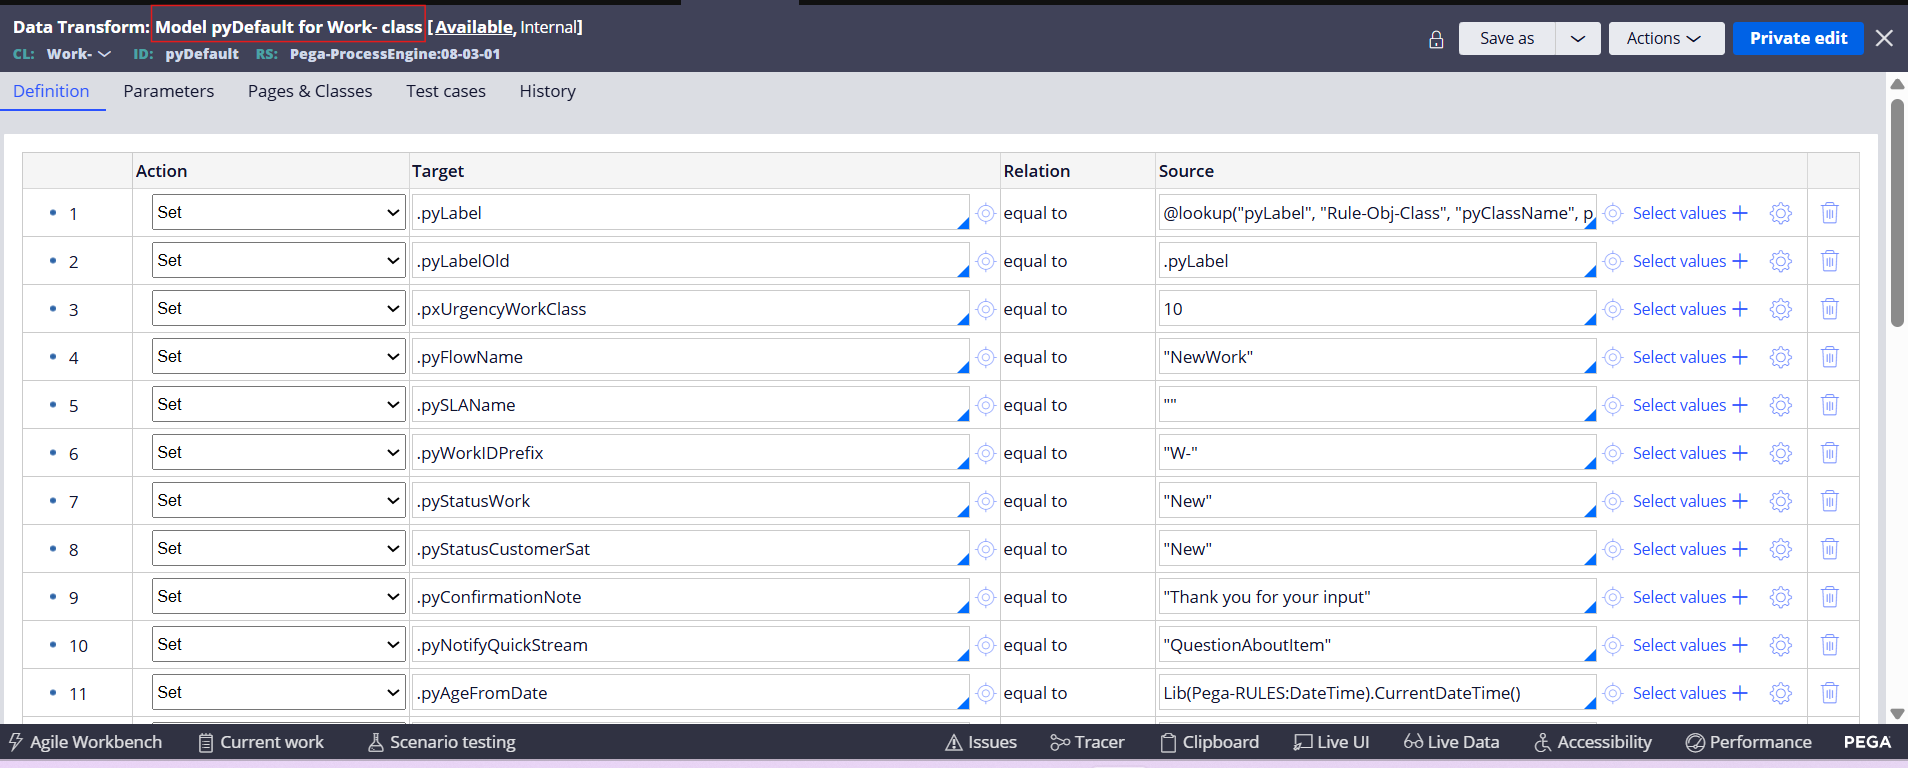The image size is (1908, 768).
Task: Click the lock icon beside Save as
Action: [x=1436, y=39]
